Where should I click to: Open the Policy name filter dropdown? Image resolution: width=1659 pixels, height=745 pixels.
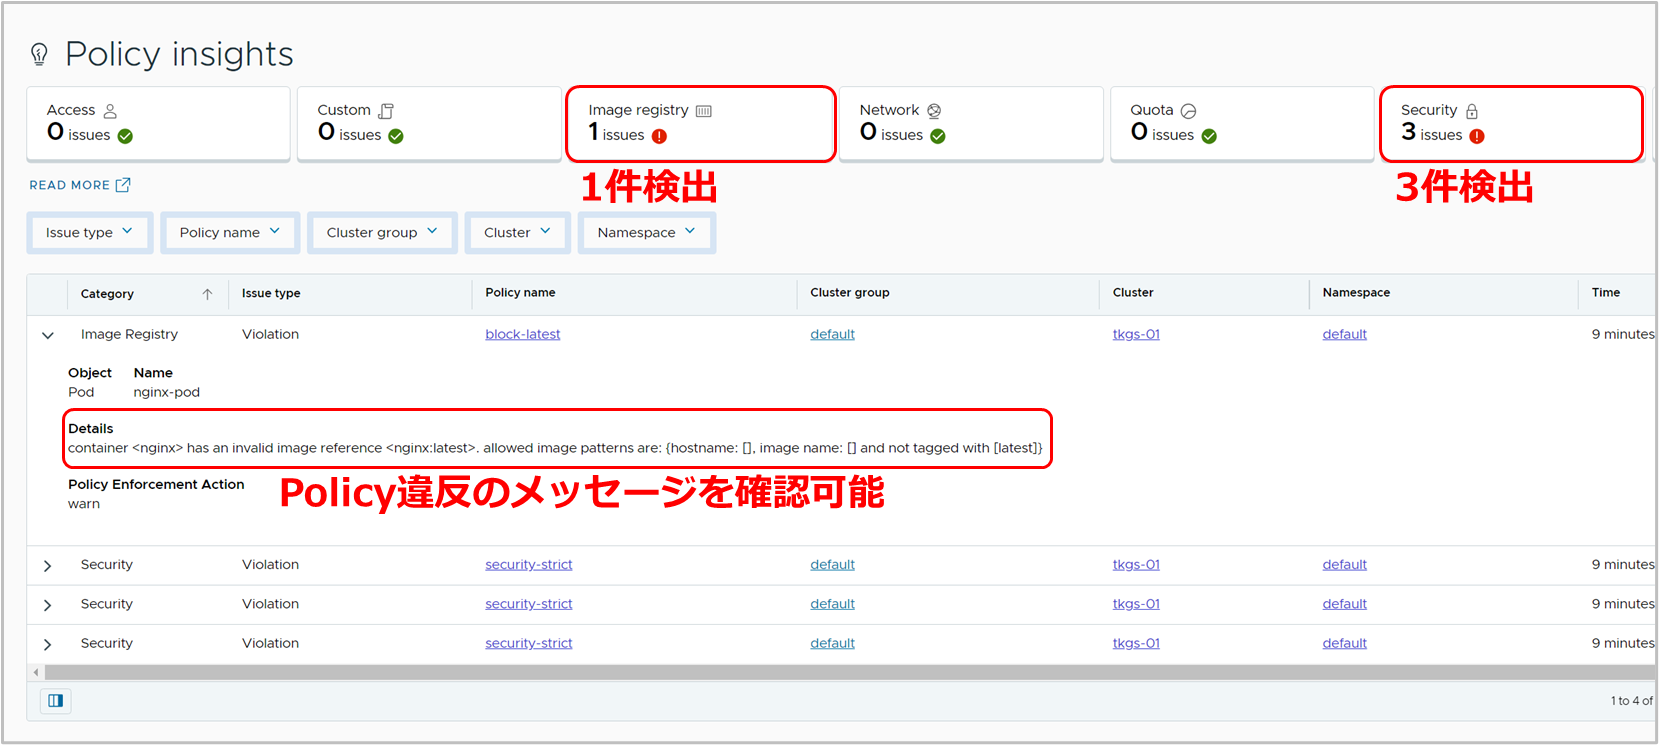[x=229, y=233]
